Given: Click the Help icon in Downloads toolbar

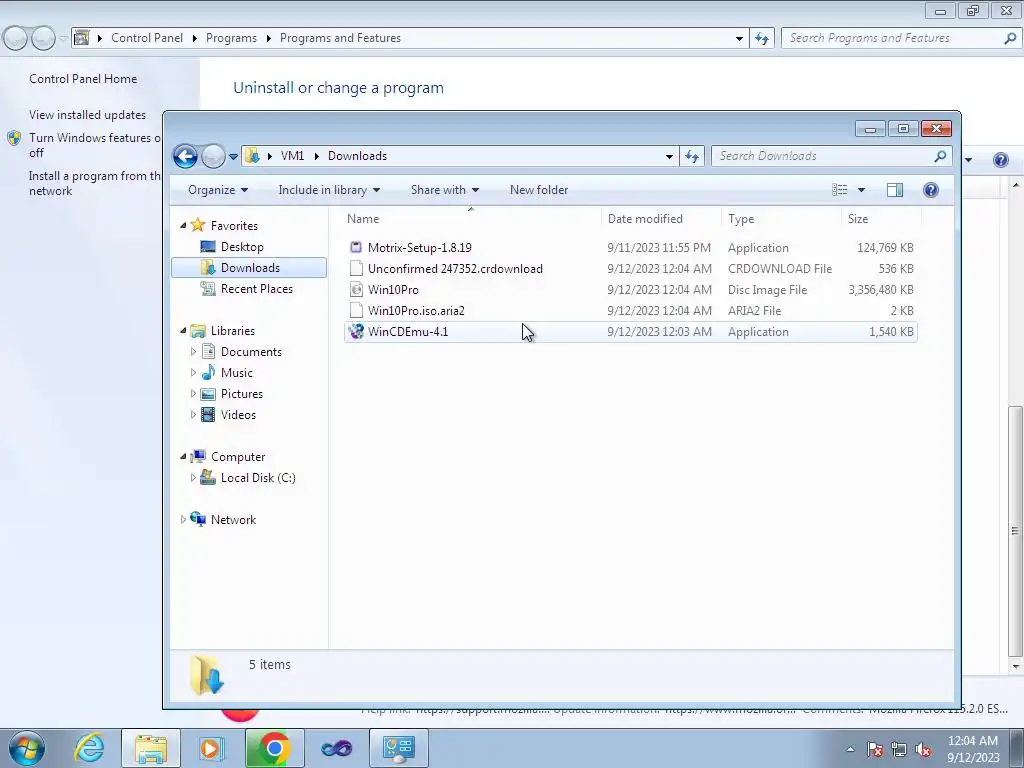Looking at the screenshot, I should (x=931, y=190).
